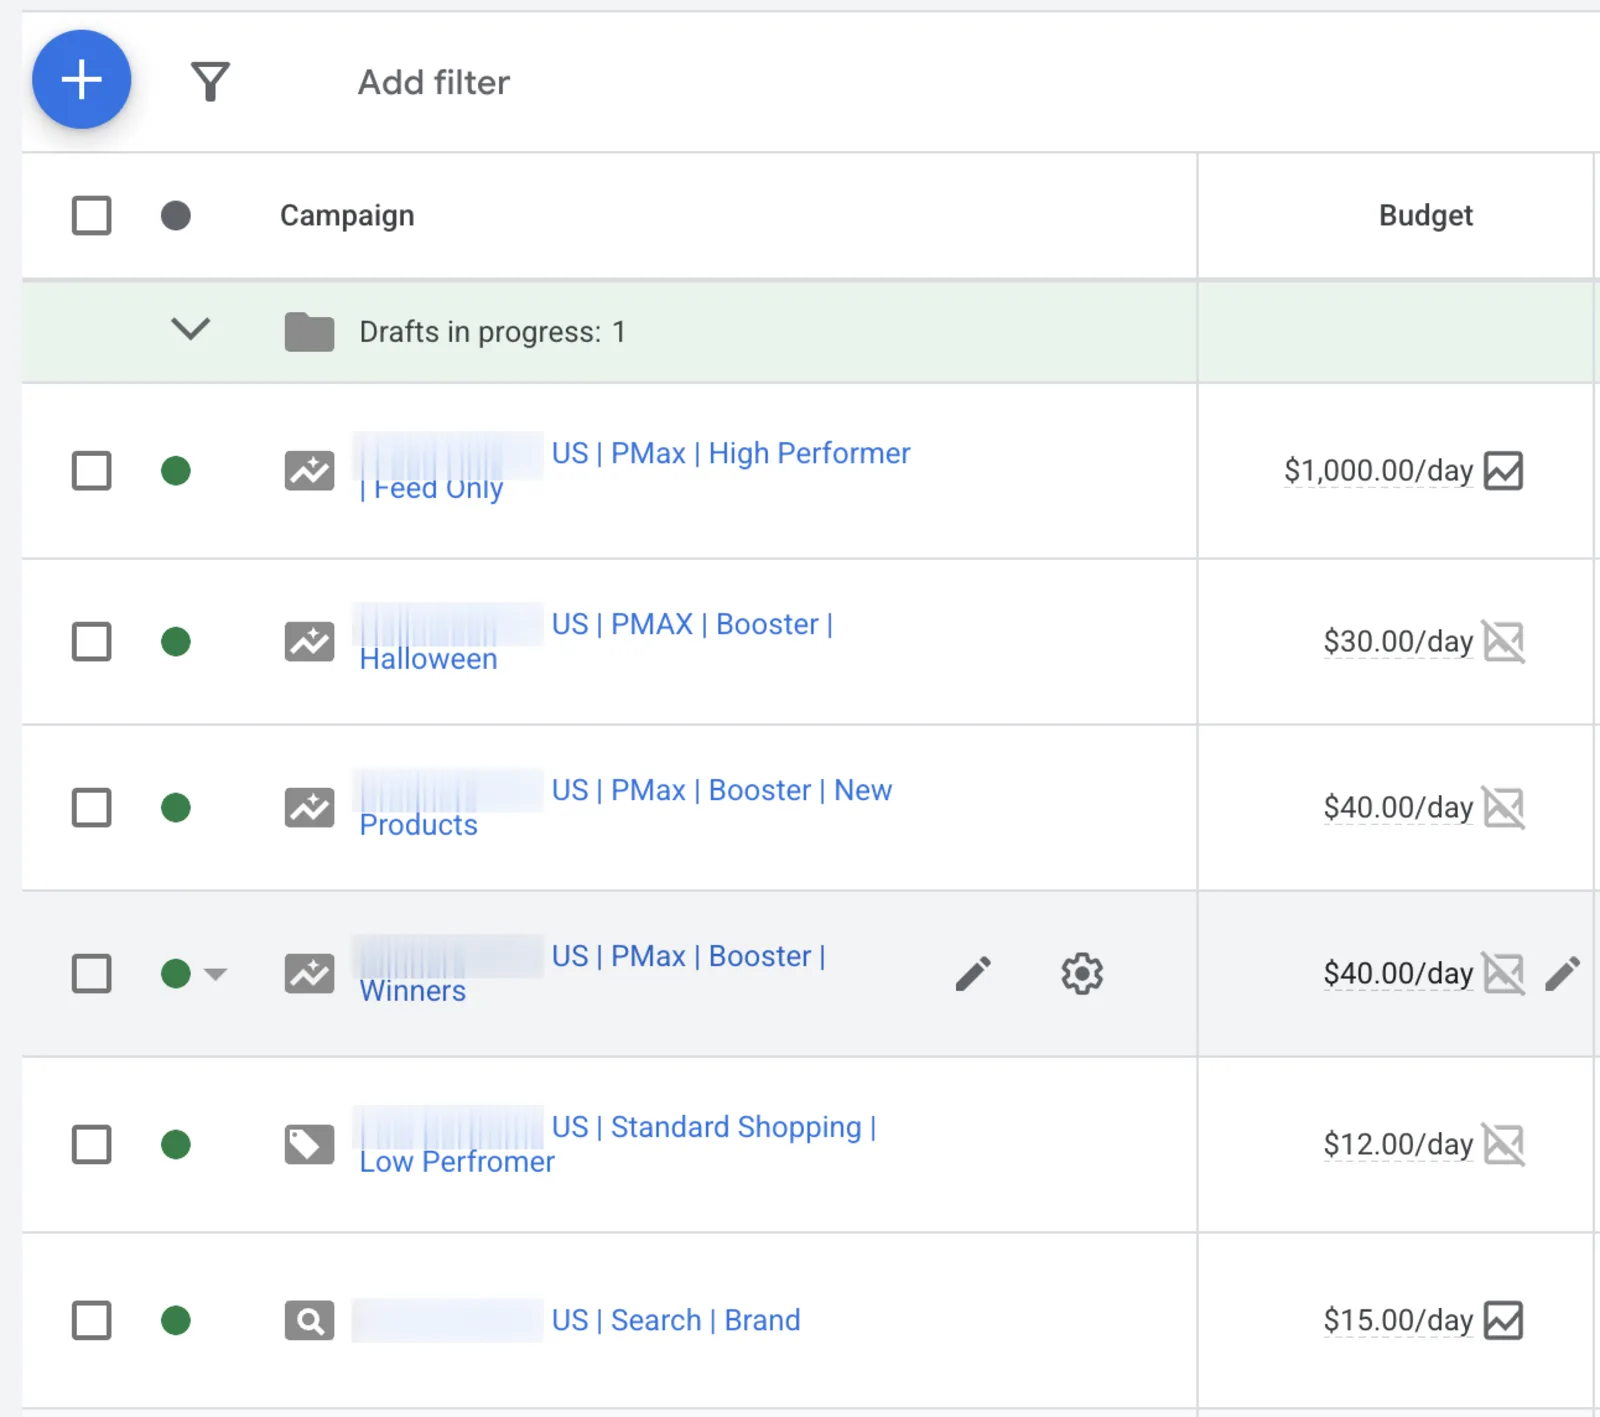Click the crossed-out chart icon next to $12.00/day
Image resolution: width=1600 pixels, height=1417 pixels.
coord(1503,1144)
